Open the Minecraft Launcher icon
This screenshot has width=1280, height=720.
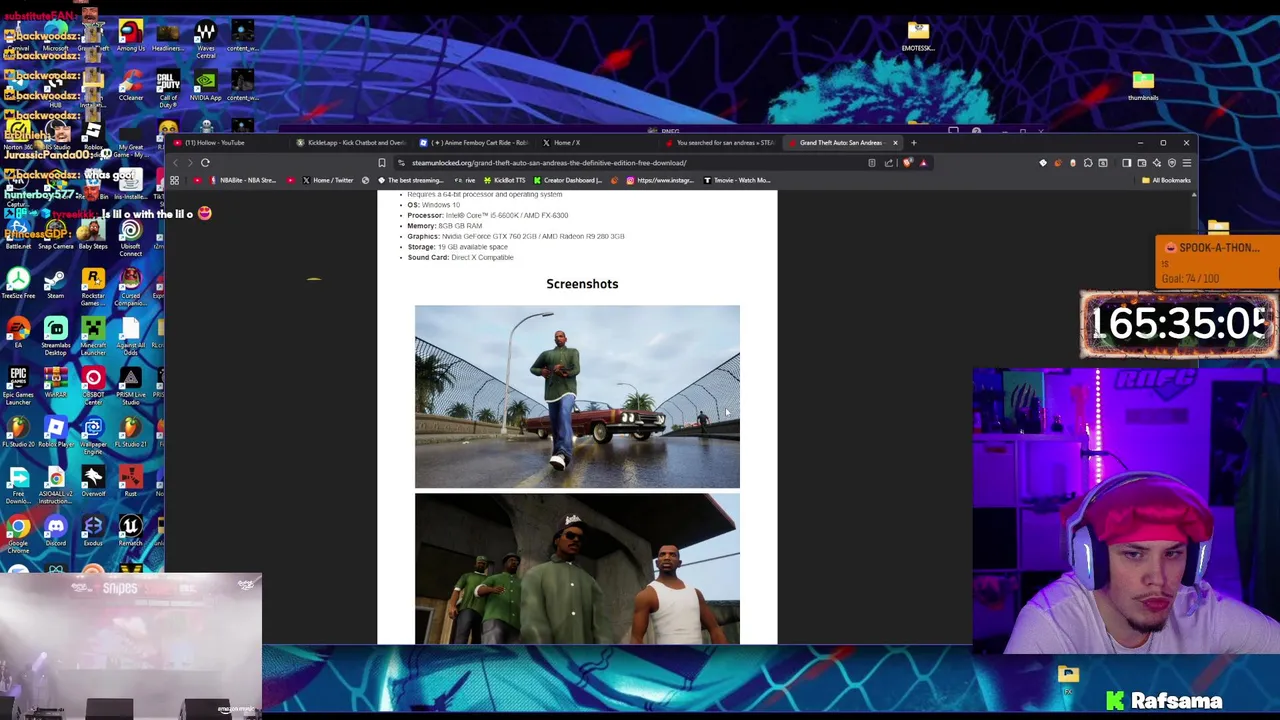point(93,335)
